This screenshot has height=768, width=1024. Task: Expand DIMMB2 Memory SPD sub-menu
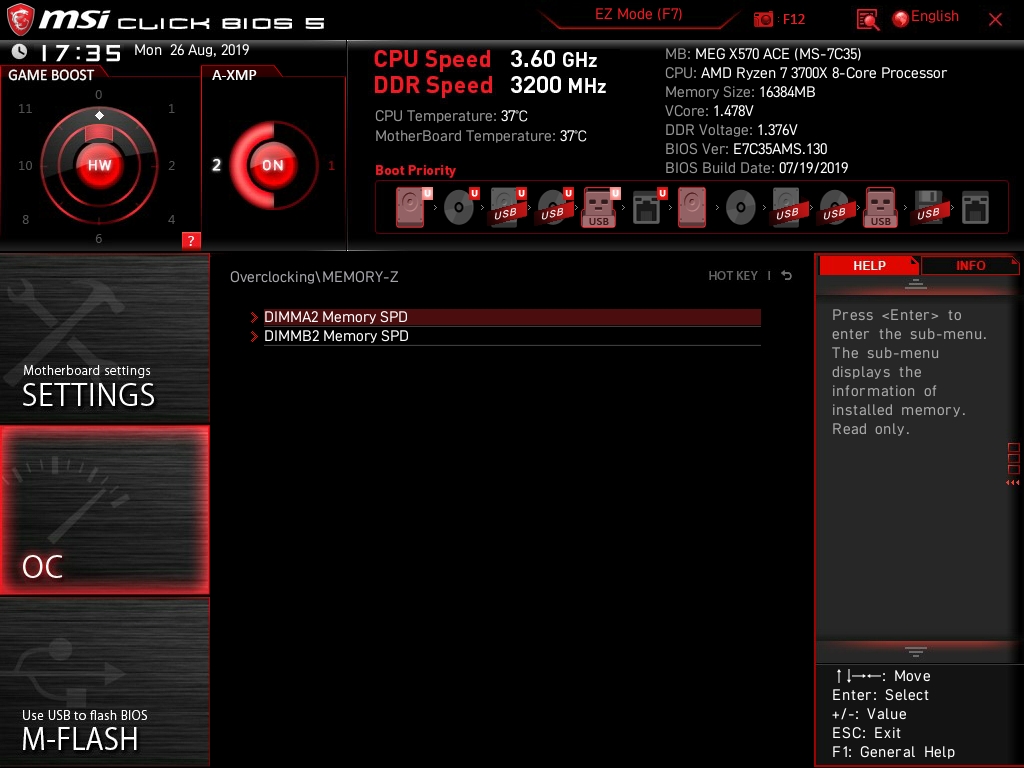(x=512, y=336)
